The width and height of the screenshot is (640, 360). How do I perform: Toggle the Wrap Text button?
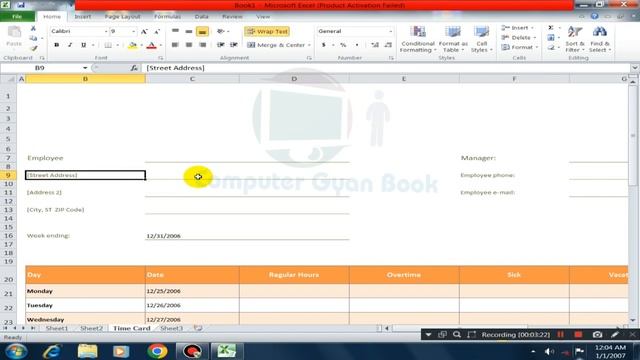pos(267,31)
